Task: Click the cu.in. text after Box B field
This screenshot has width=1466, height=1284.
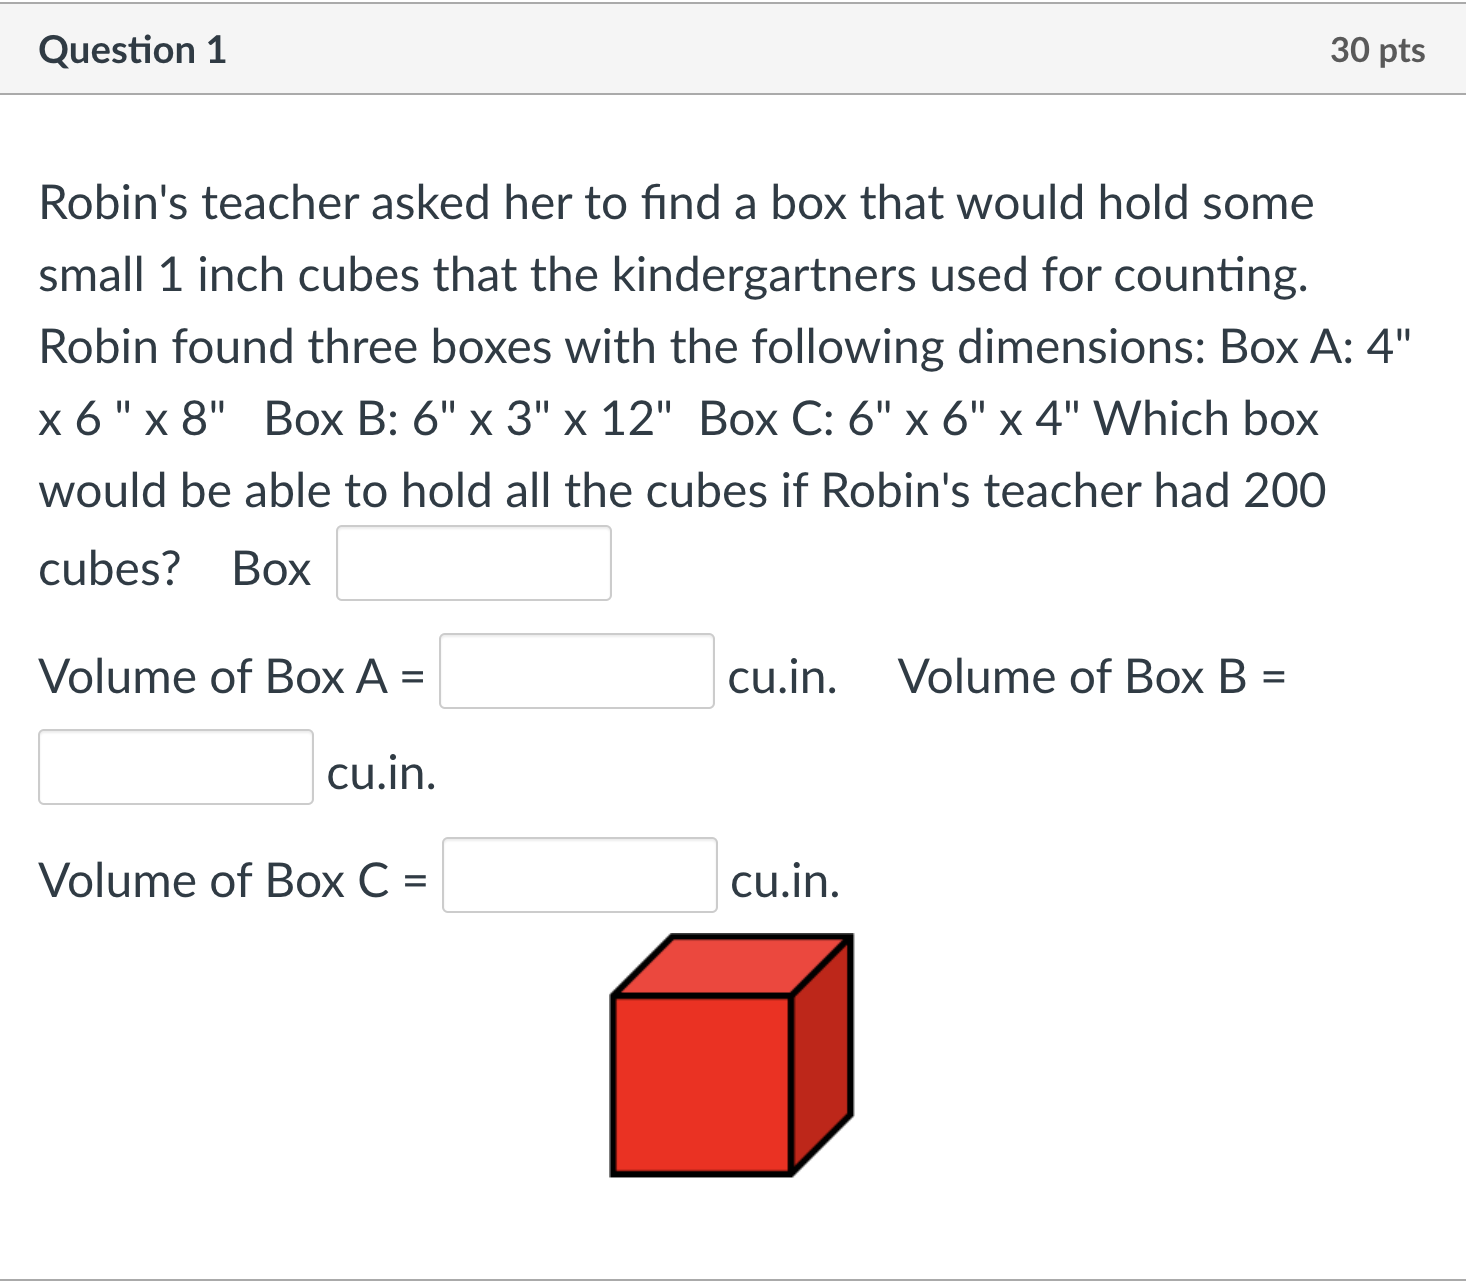Action: [x=380, y=773]
